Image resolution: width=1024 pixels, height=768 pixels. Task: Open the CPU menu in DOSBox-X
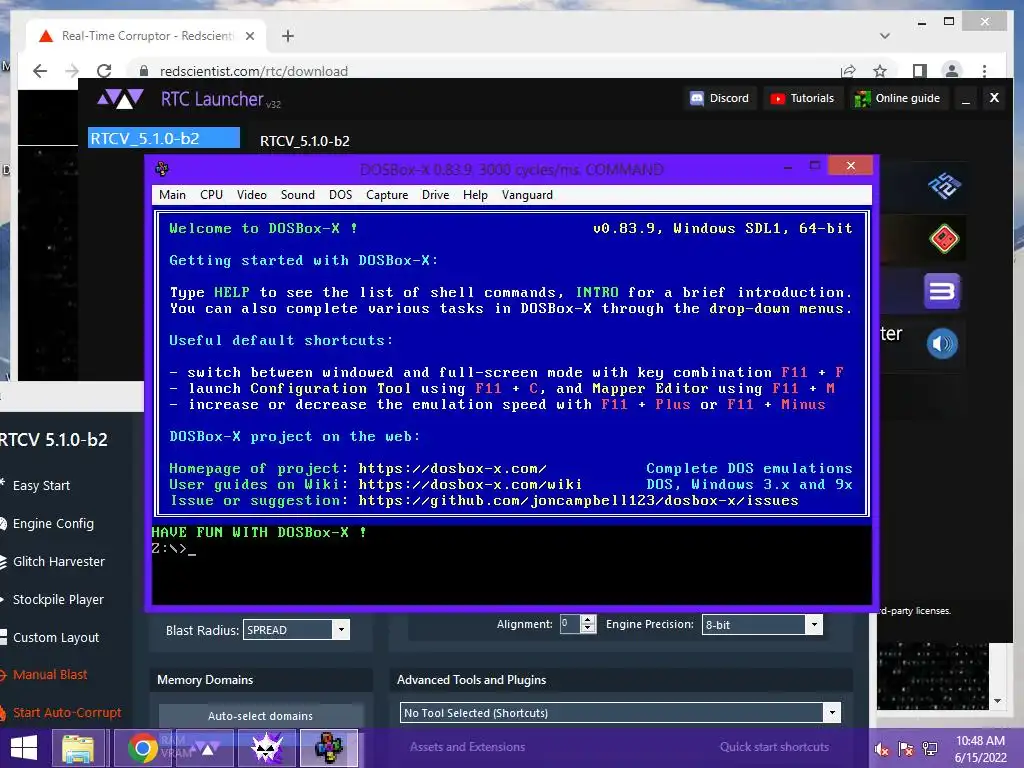click(212, 195)
